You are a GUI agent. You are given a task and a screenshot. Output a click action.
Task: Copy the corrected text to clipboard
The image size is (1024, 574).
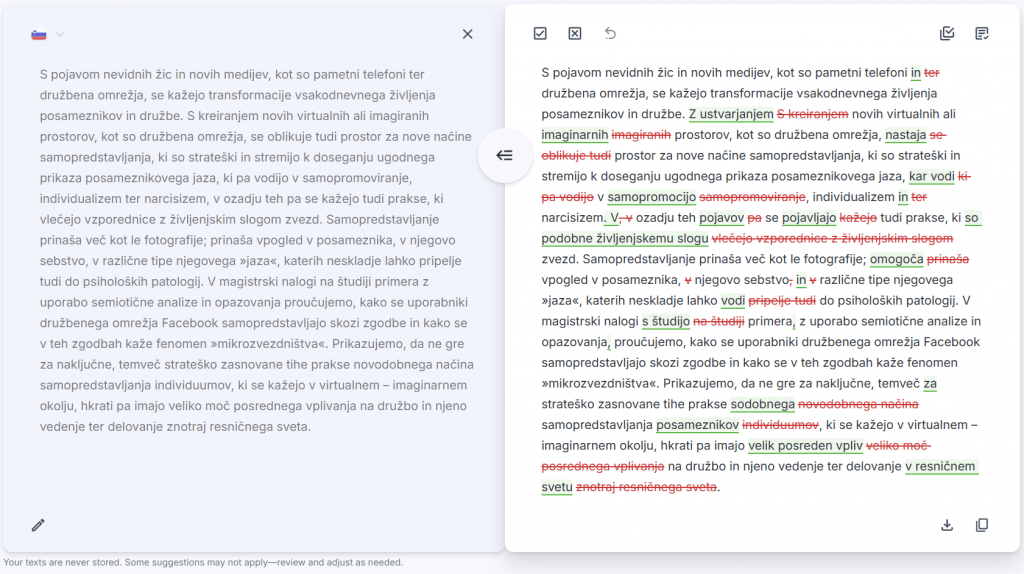(982, 525)
